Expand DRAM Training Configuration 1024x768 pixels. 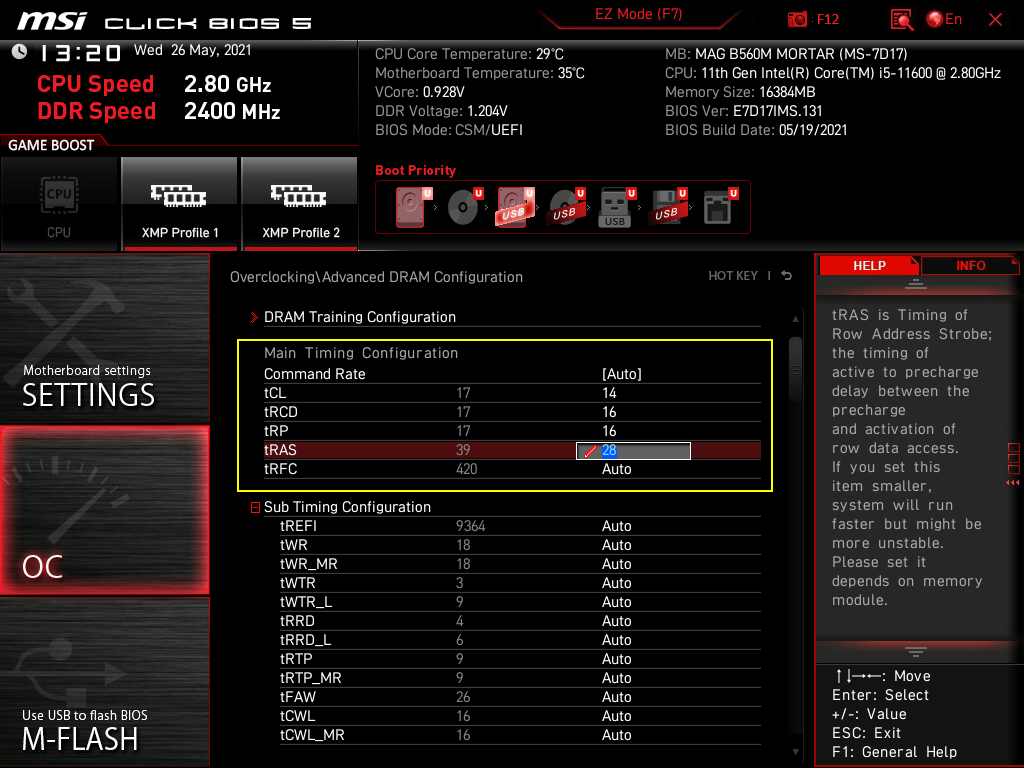(359, 317)
